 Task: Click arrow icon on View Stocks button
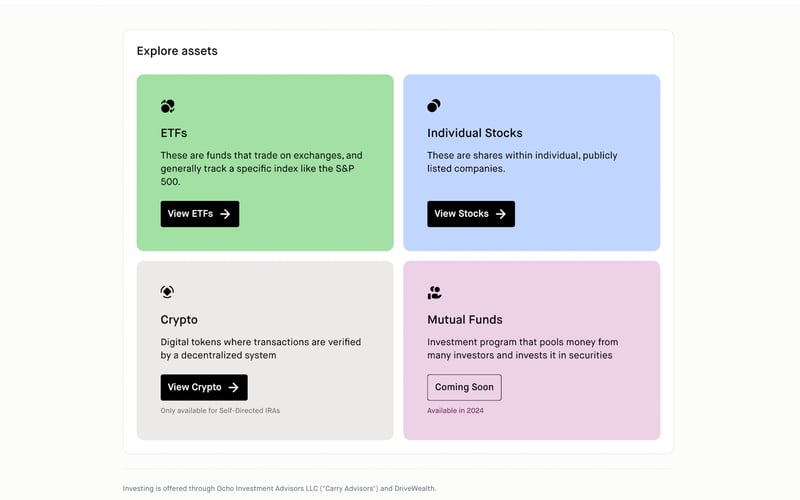(x=501, y=214)
